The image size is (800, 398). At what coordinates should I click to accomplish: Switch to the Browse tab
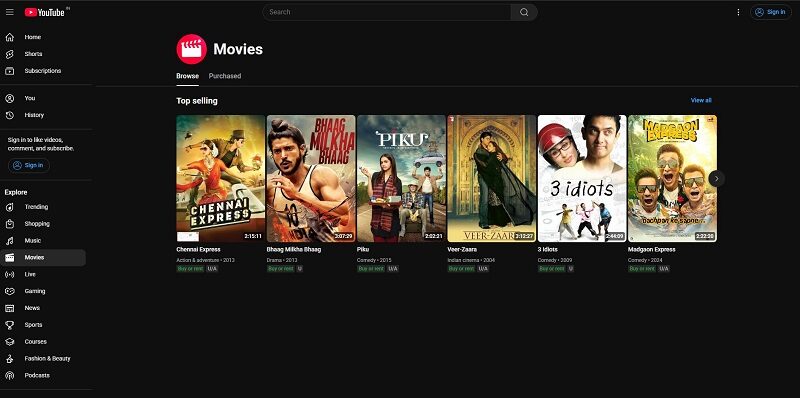[187, 76]
